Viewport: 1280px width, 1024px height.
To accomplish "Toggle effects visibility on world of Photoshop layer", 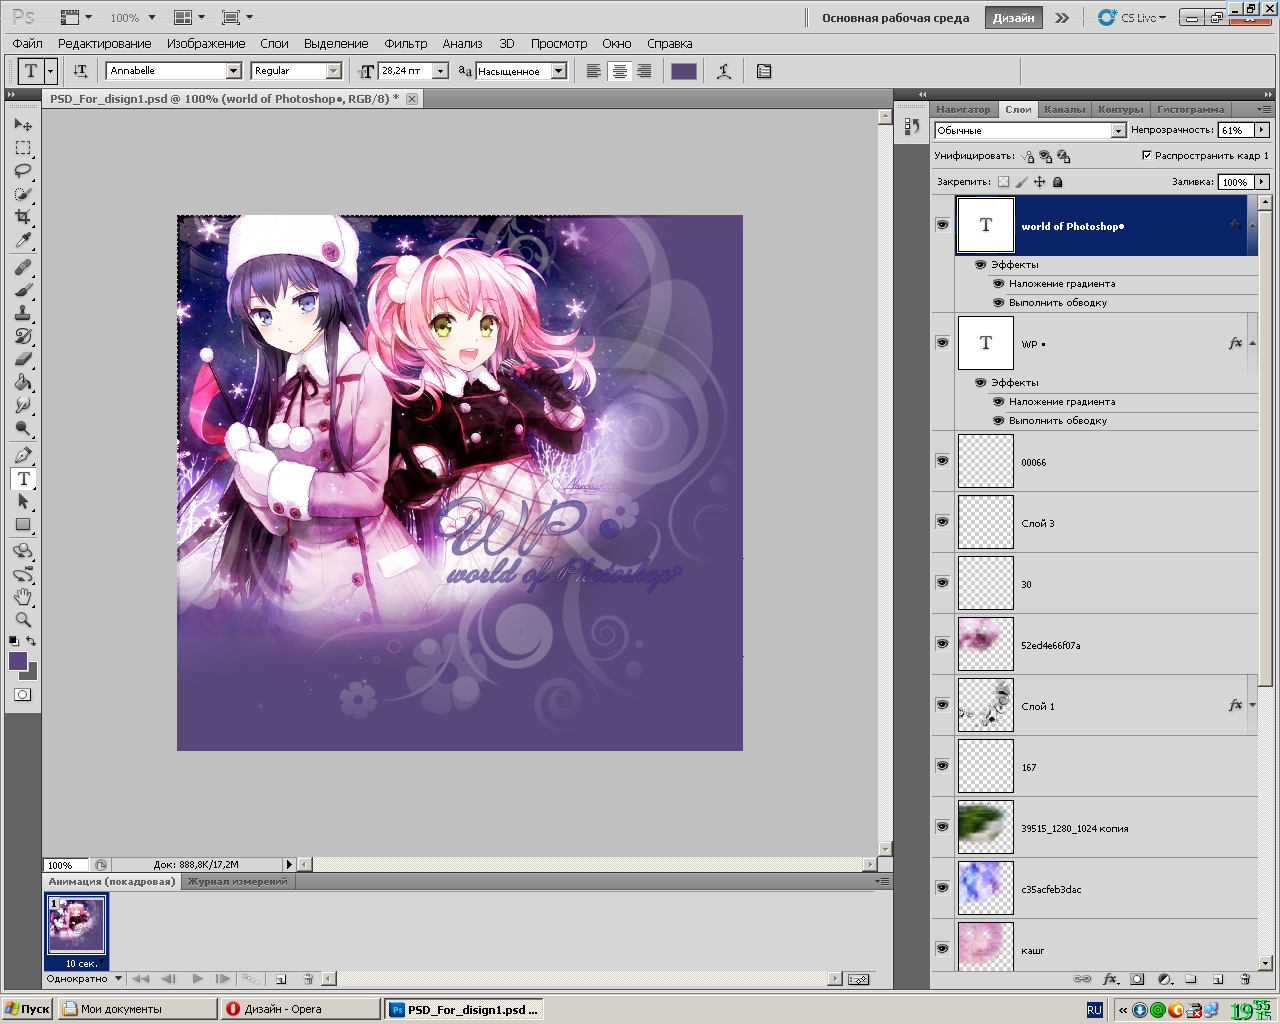I will tap(980, 265).
